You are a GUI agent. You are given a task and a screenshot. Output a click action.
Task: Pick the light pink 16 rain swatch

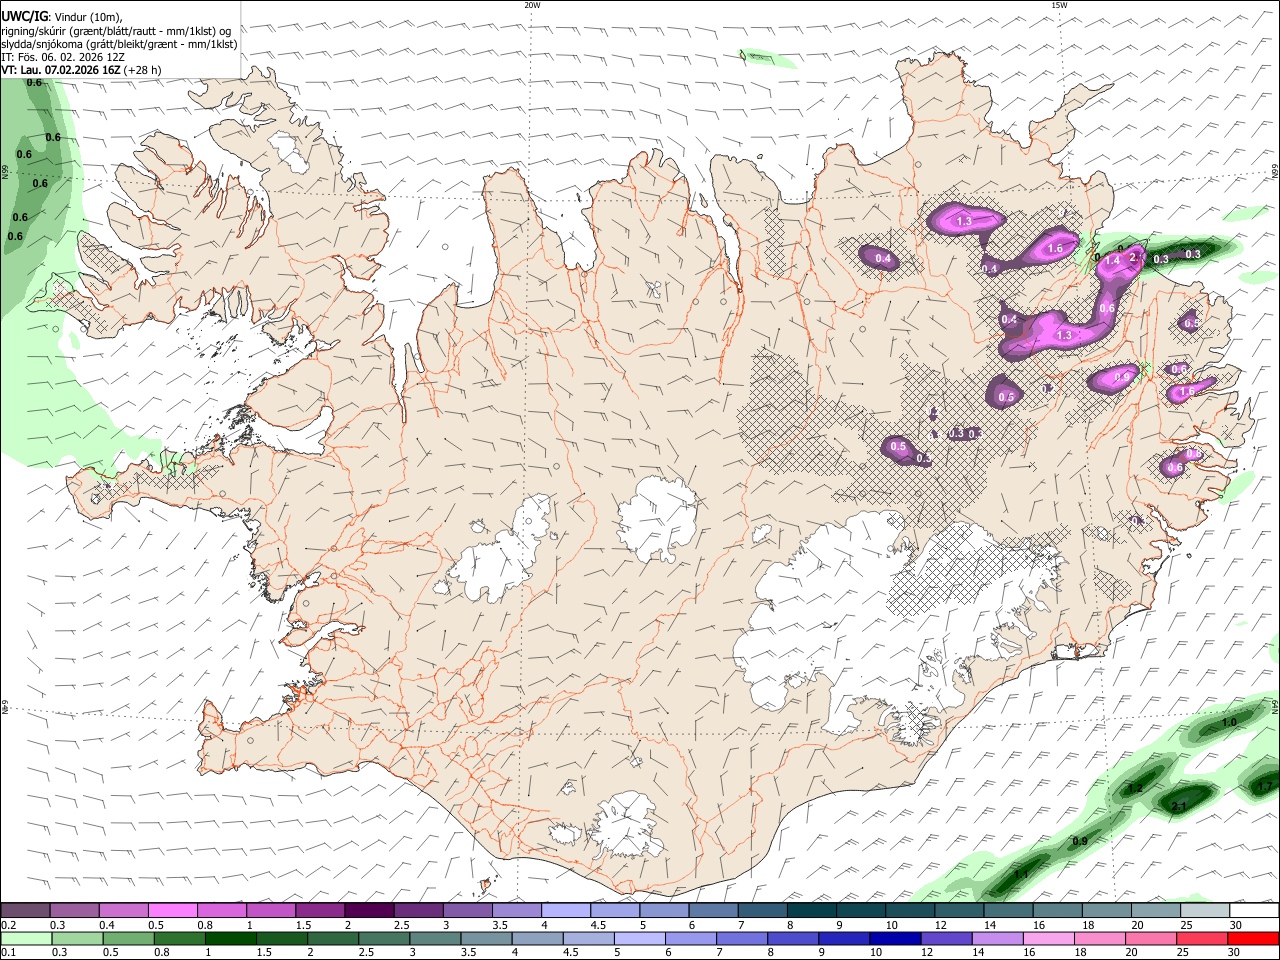1049,938
